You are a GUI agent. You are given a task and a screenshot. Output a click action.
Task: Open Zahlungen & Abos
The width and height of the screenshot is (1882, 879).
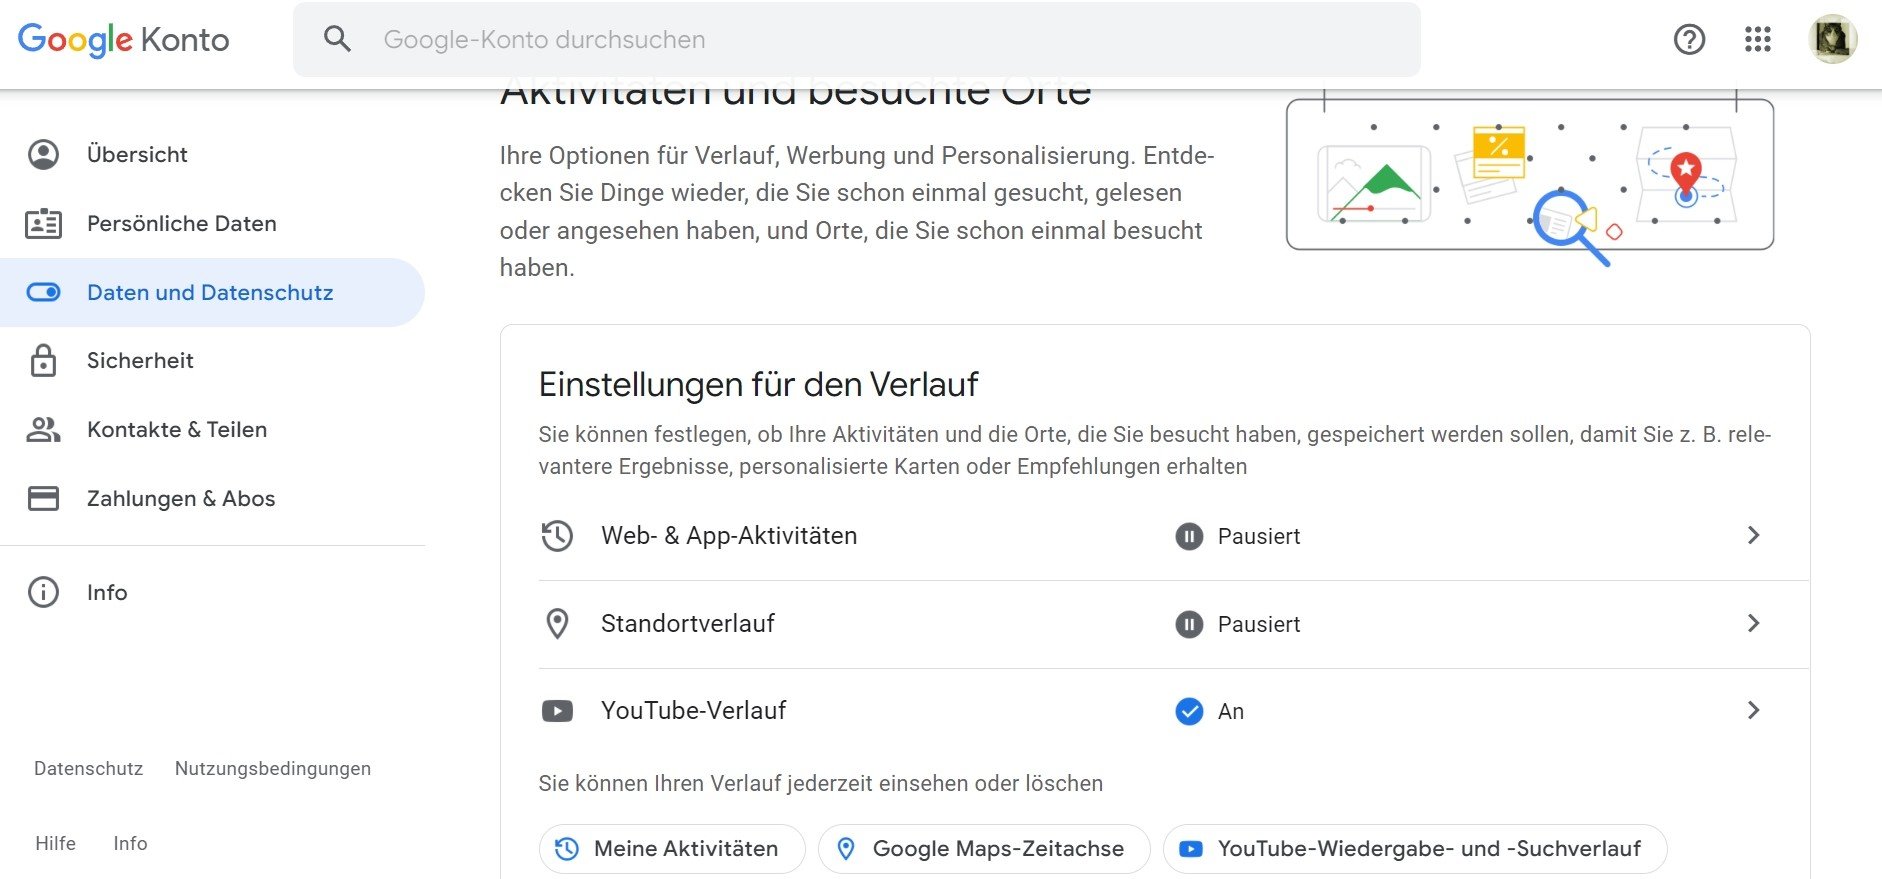click(212, 498)
